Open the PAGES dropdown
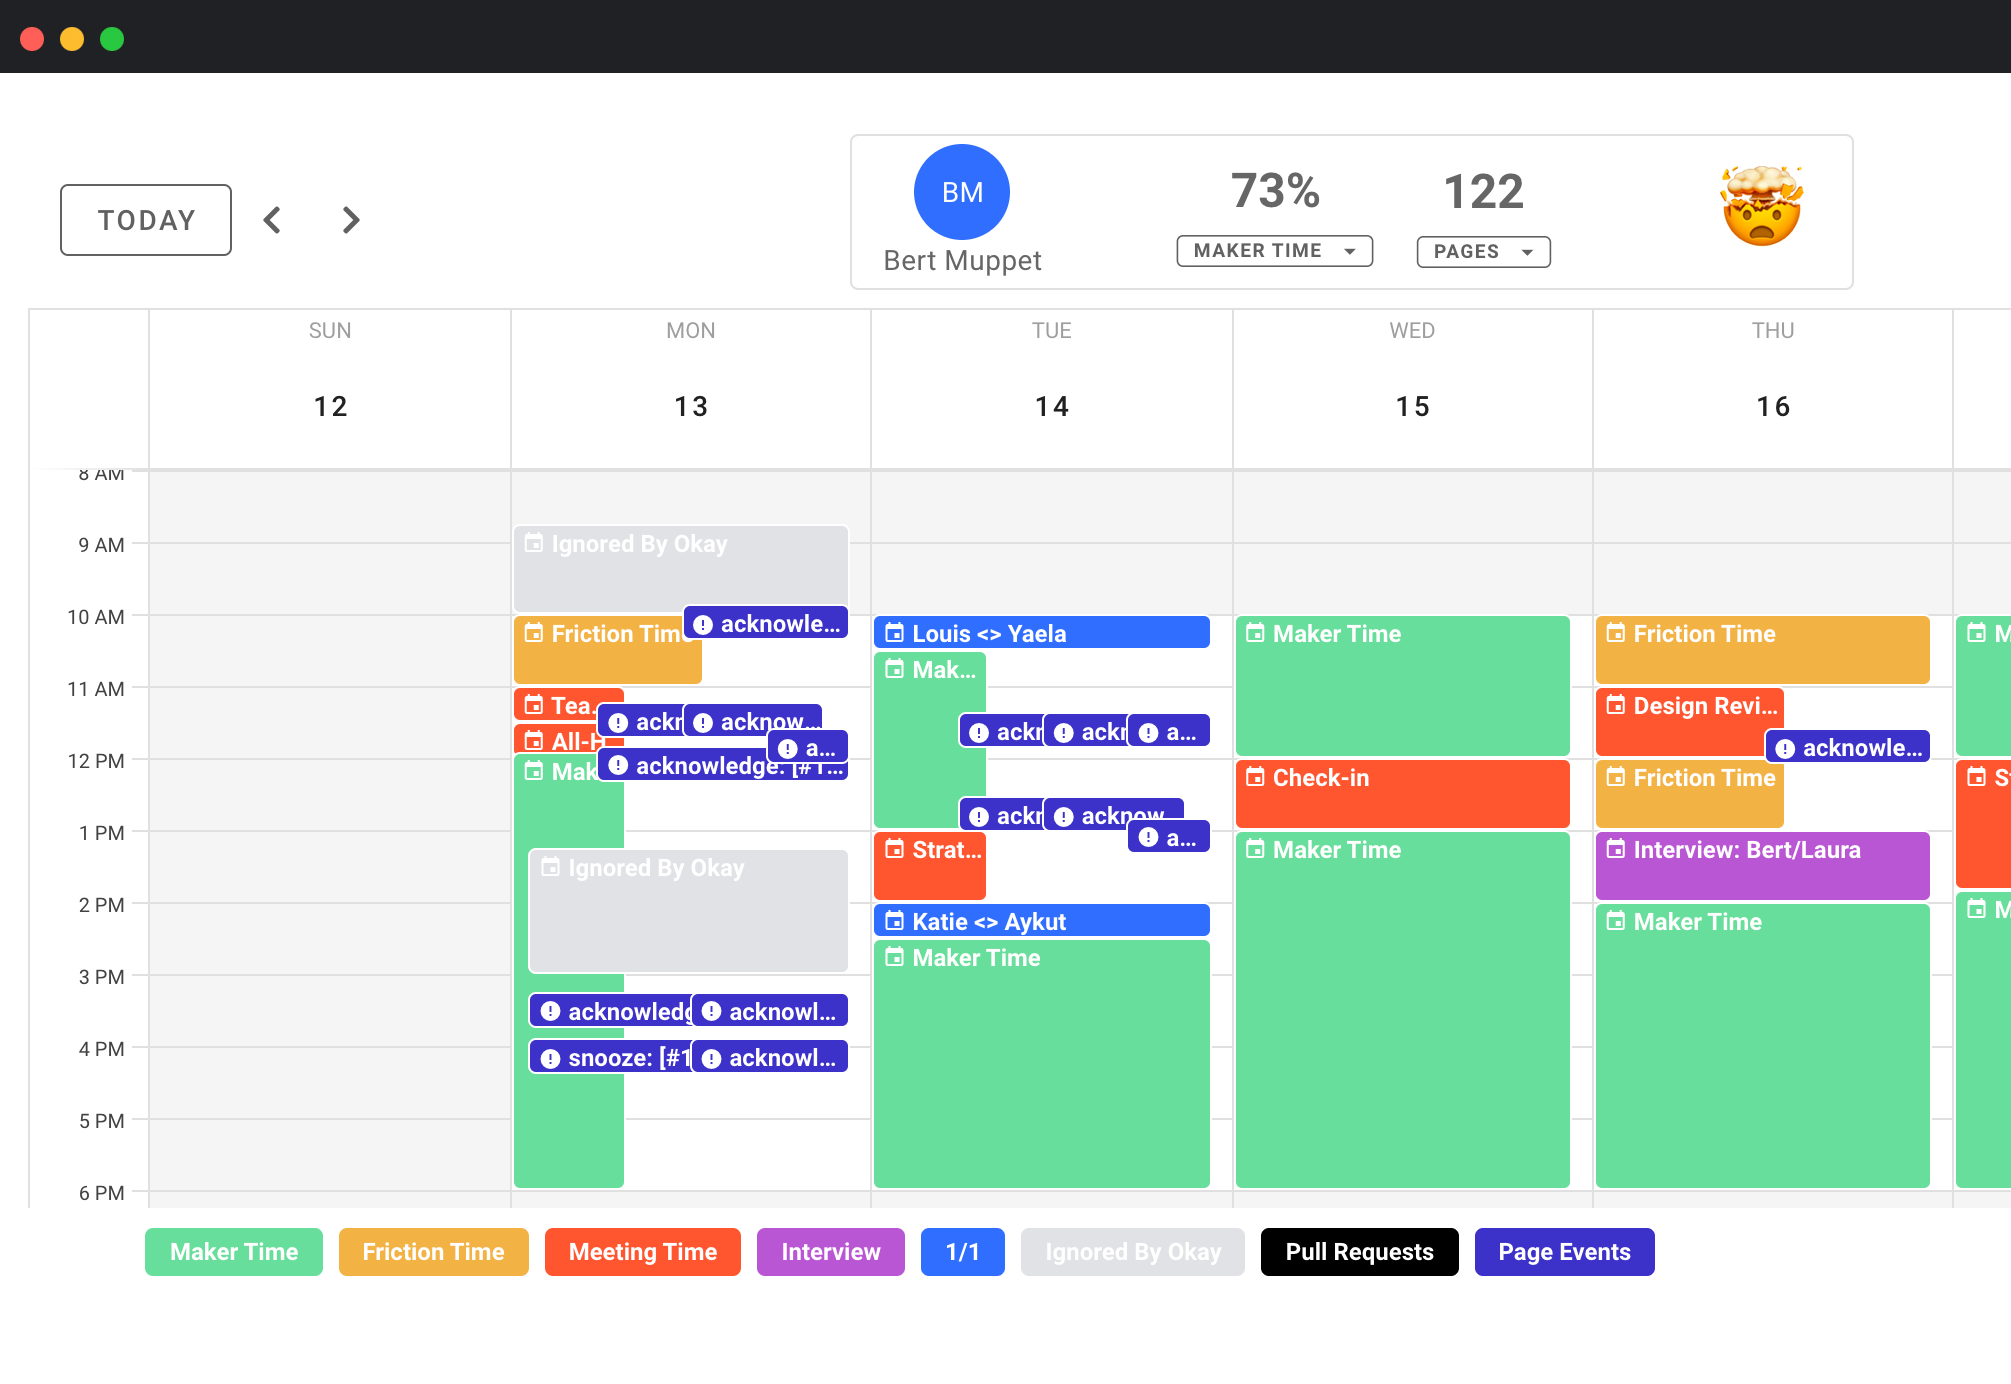The height and width of the screenshot is (1384, 2011). pyautogui.click(x=1483, y=252)
